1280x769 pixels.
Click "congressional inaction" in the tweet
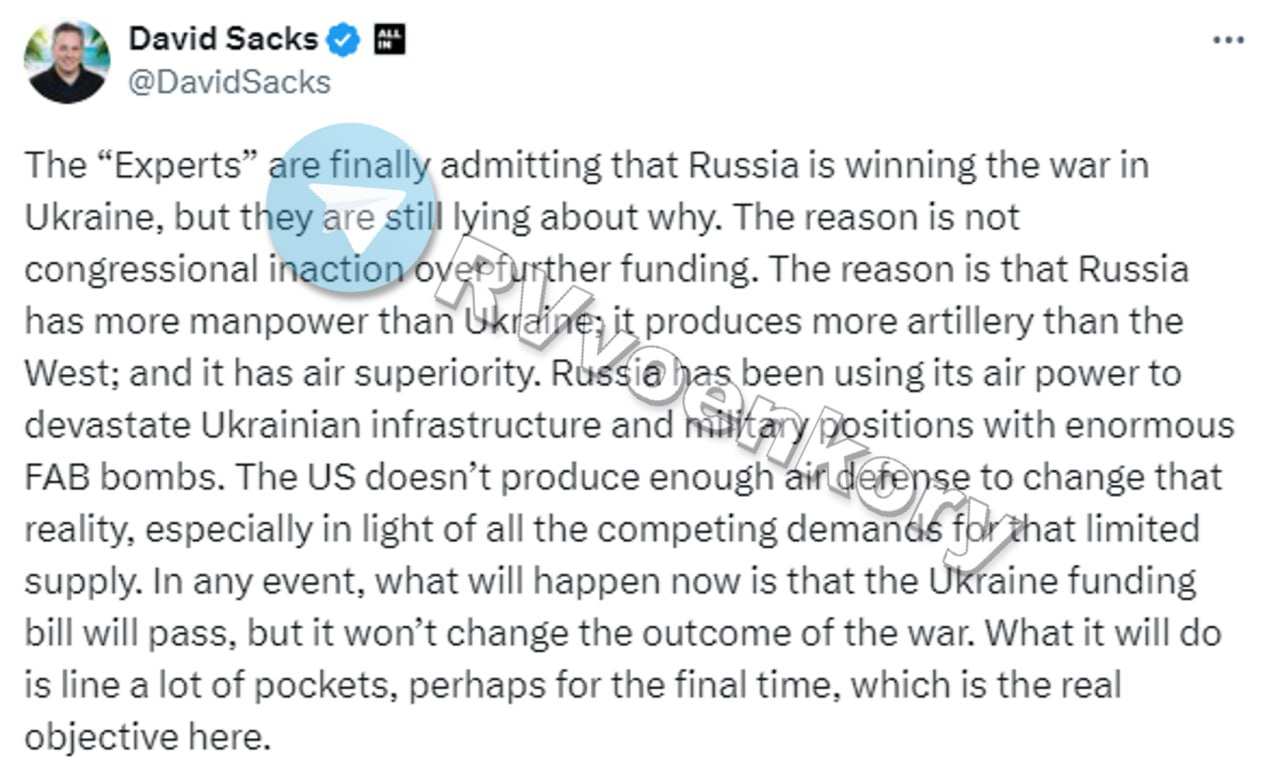(x=215, y=269)
